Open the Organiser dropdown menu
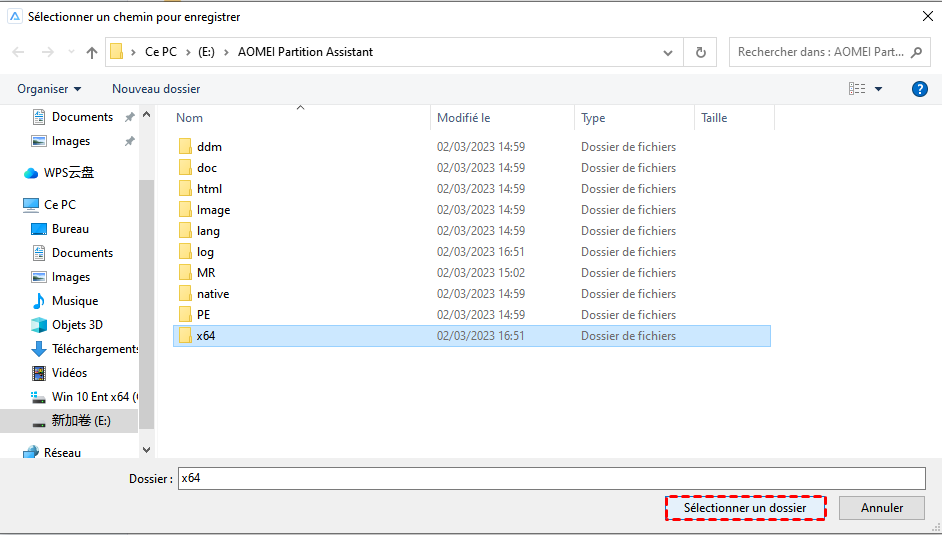 pyautogui.click(x=49, y=89)
